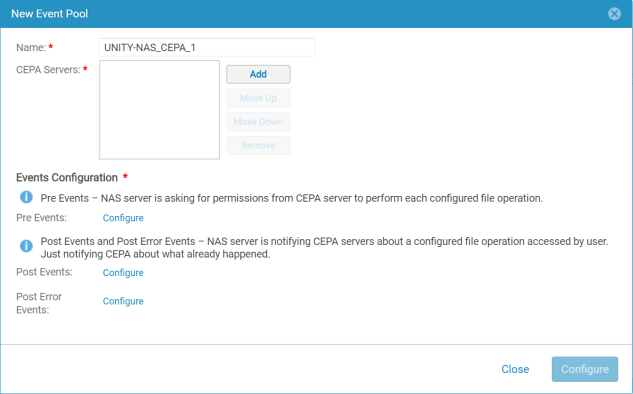Click inside the empty CEPA Servers list box
Screen dimensions: 633x394
point(159,110)
